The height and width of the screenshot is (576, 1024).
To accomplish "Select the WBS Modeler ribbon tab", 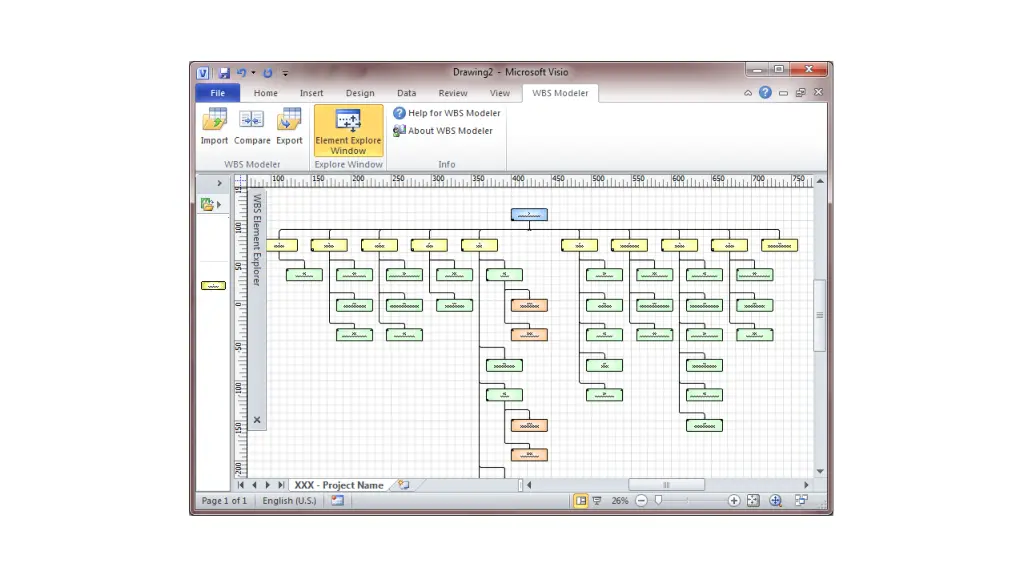I will click(560, 93).
